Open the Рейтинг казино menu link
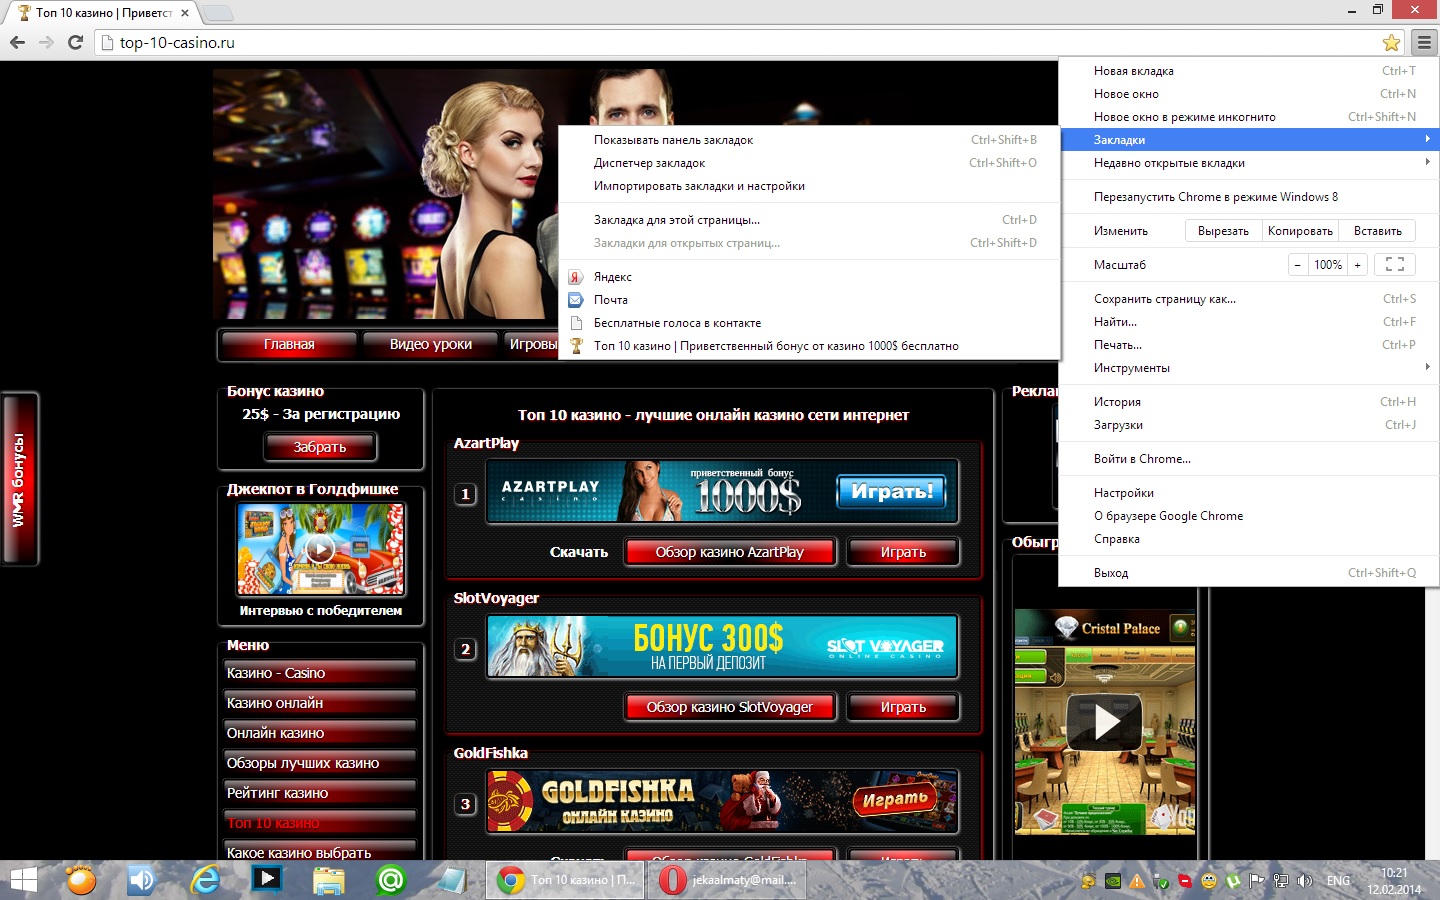This screenshot has width=1440, height=900. (320, 793)
